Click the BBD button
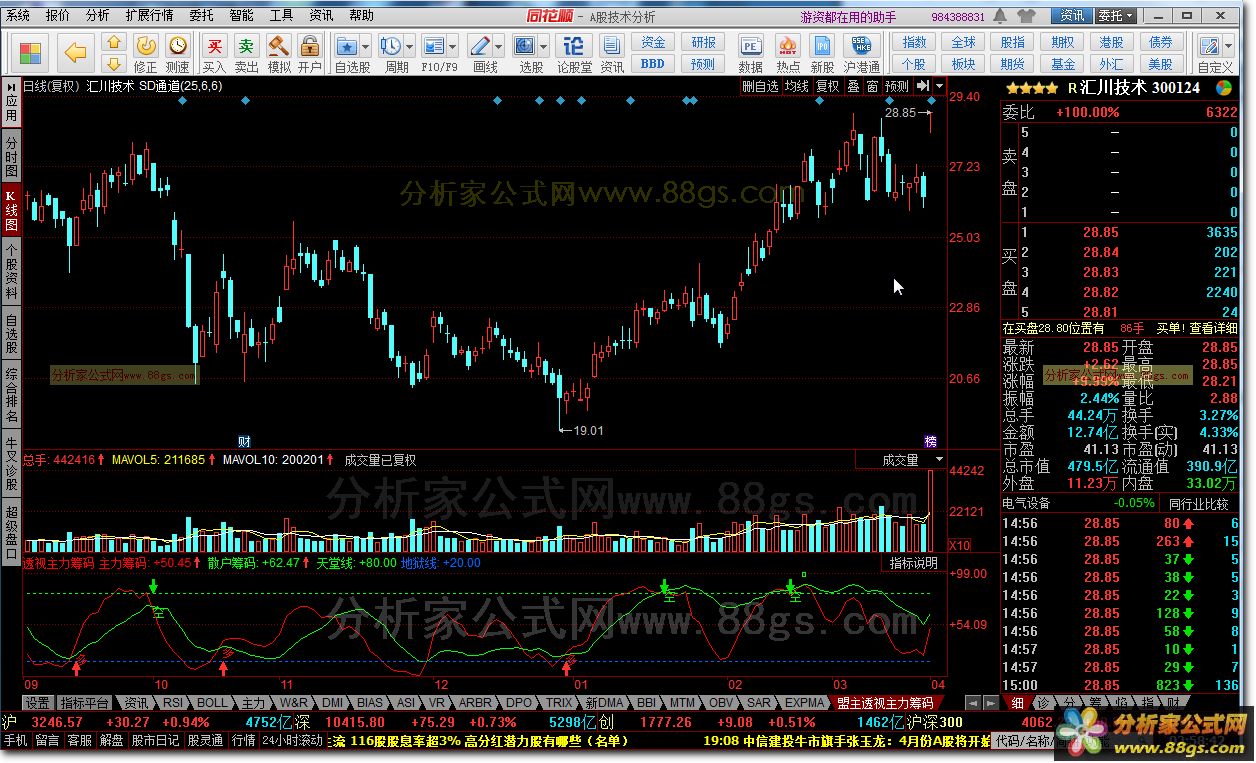Image resolution: width=1256 pixels, height=763 pixels. pos(653,64)
